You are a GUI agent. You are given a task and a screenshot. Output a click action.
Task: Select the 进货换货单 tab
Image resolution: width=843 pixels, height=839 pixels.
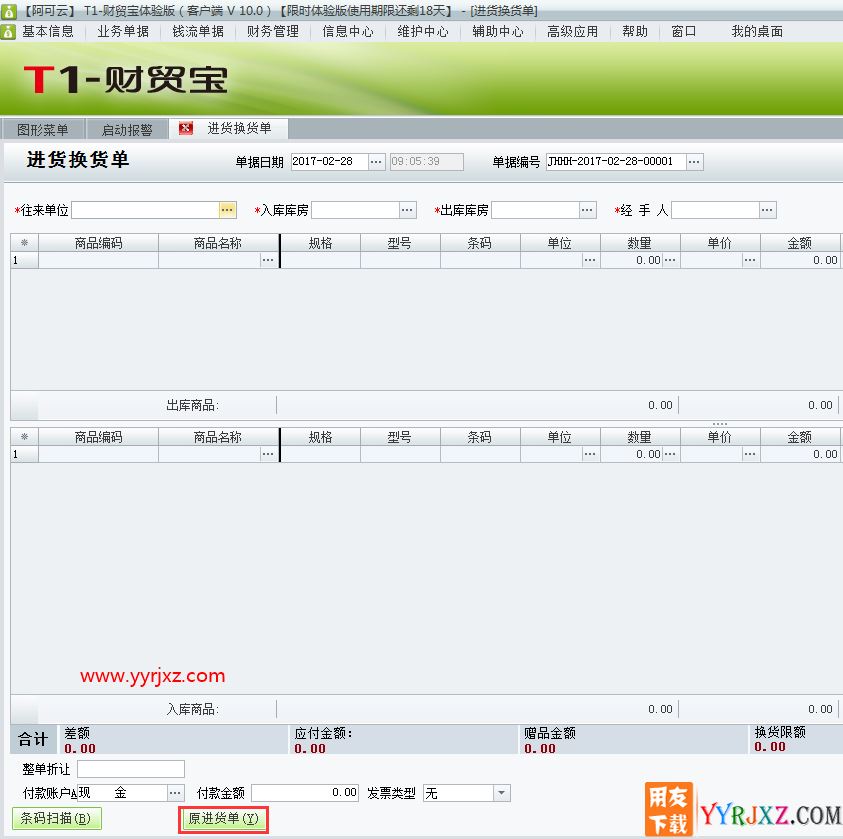(239, 128)
